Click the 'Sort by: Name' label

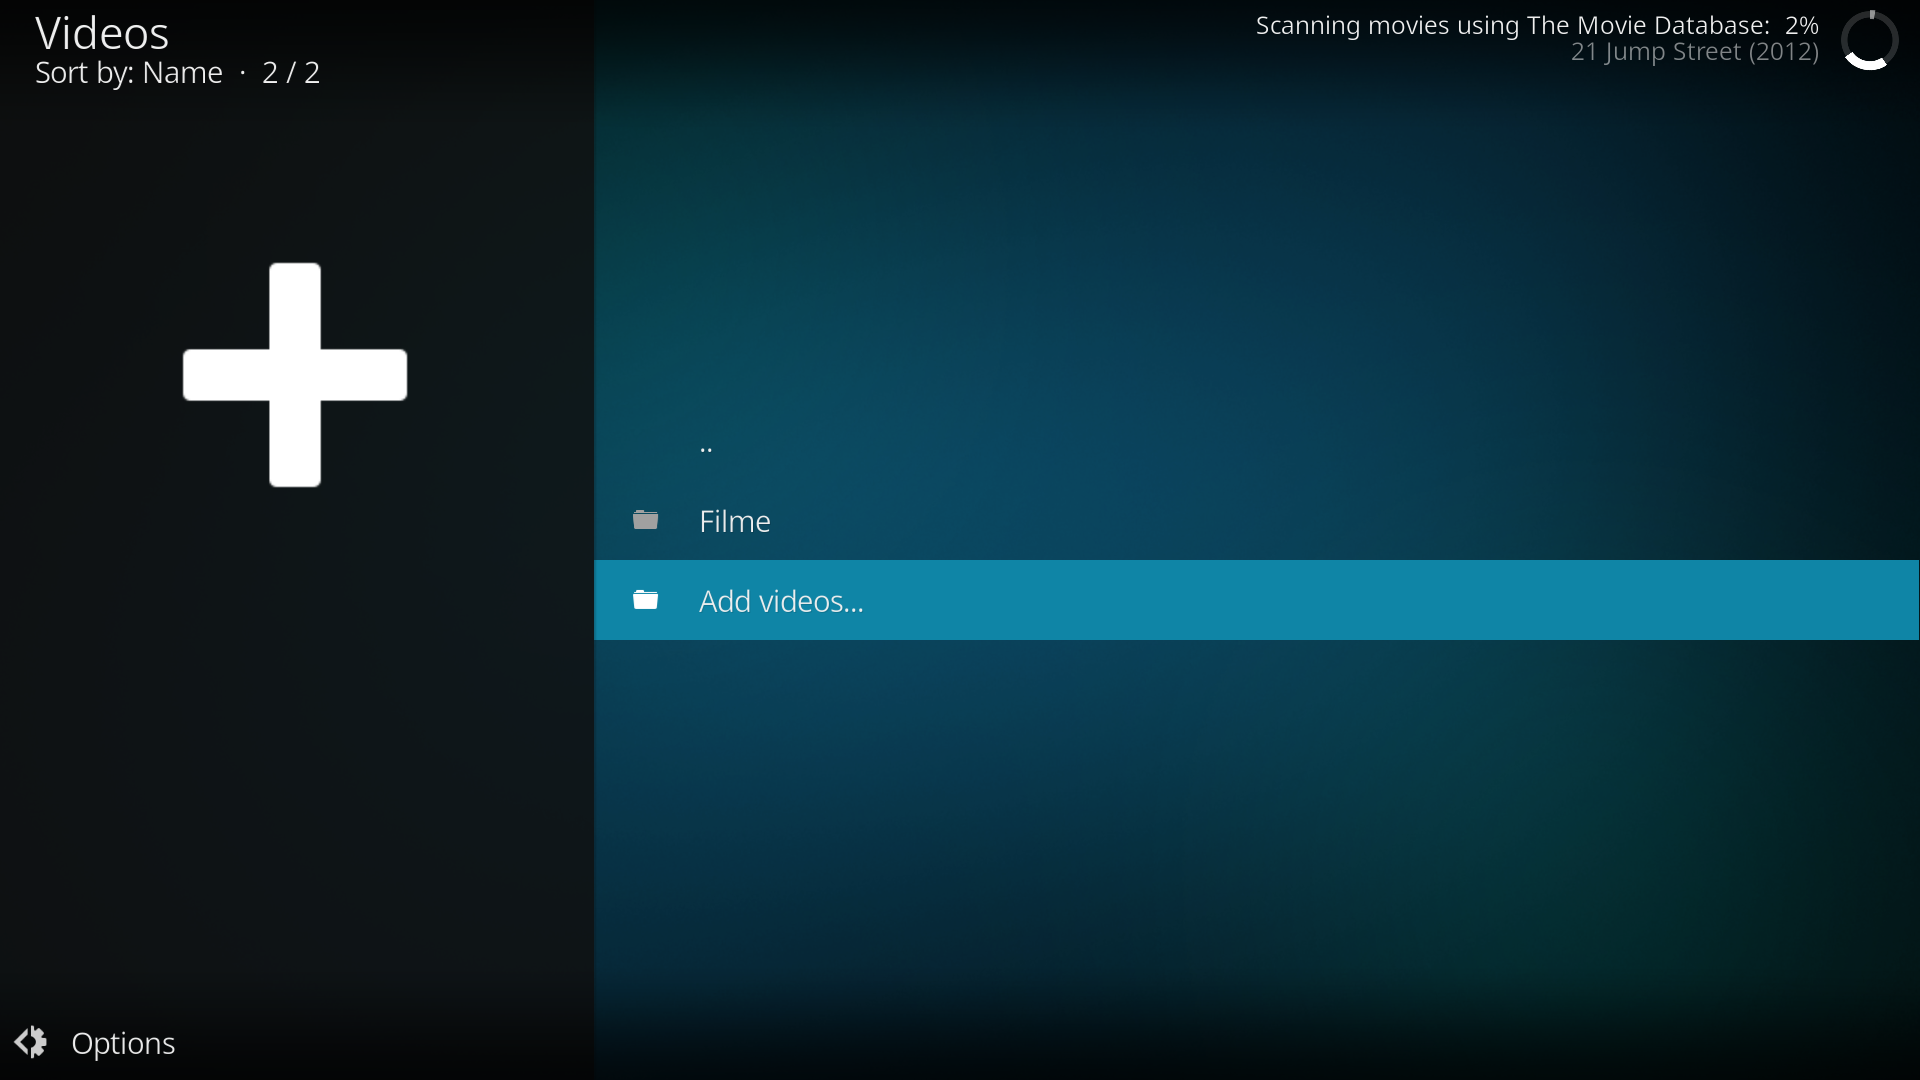point(129,73)
